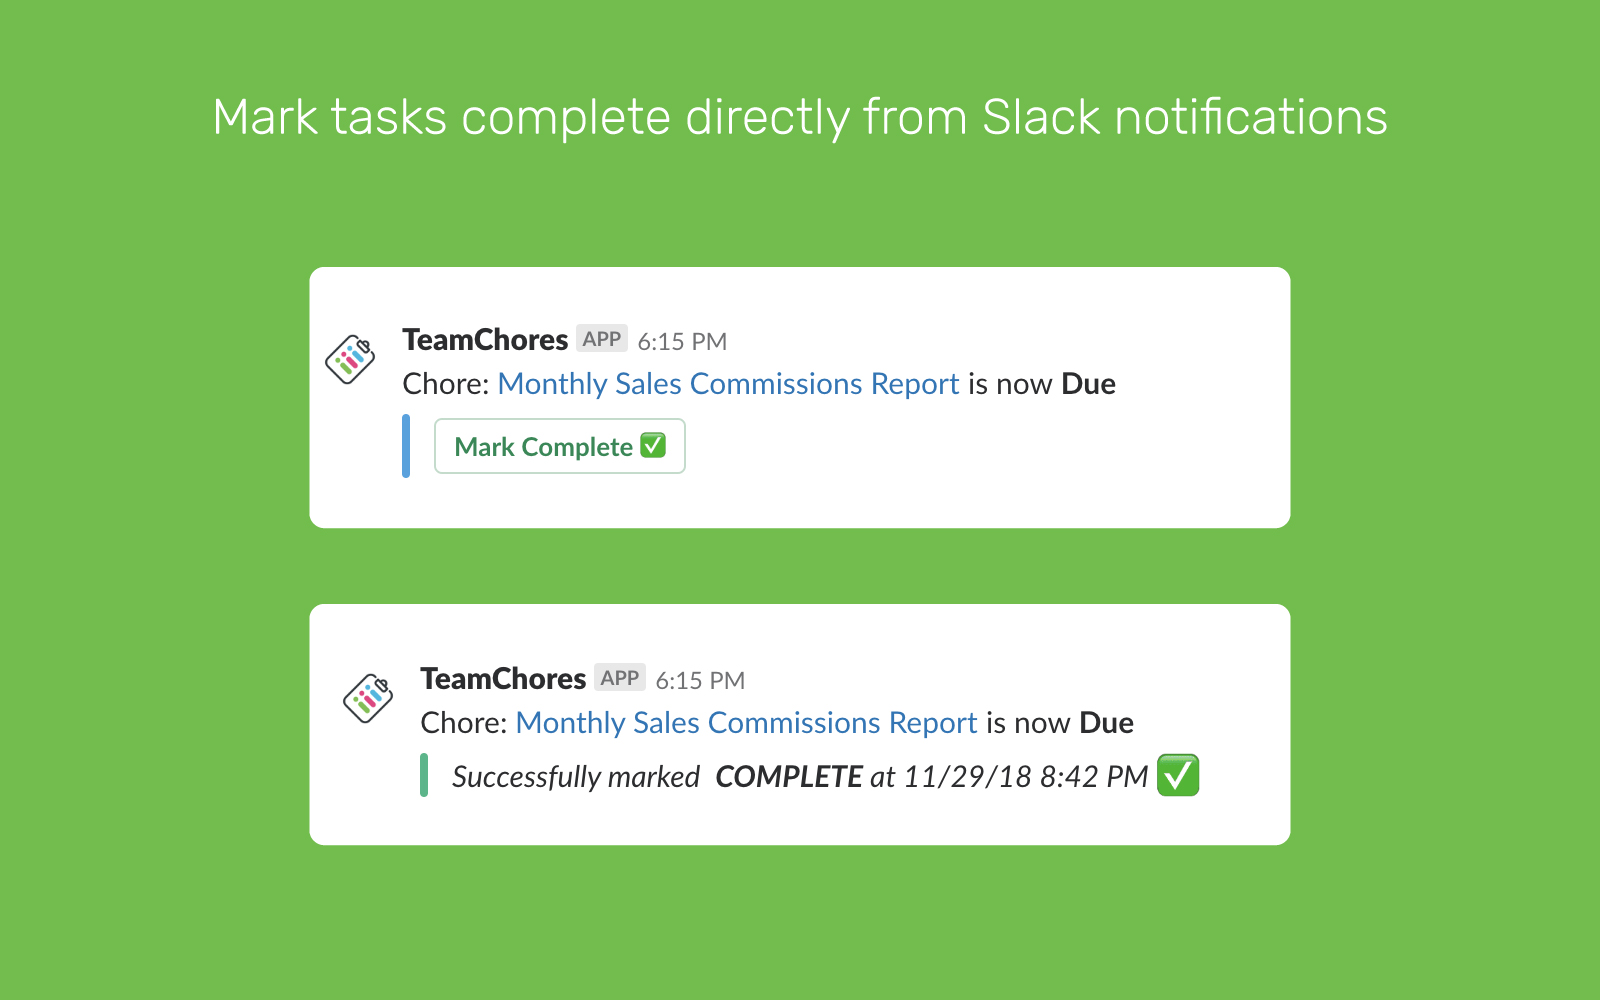Click TeamChores avatar in the successfully marked message
Viewport: 1600px width, 1000px height.
(x=368, y=698)
